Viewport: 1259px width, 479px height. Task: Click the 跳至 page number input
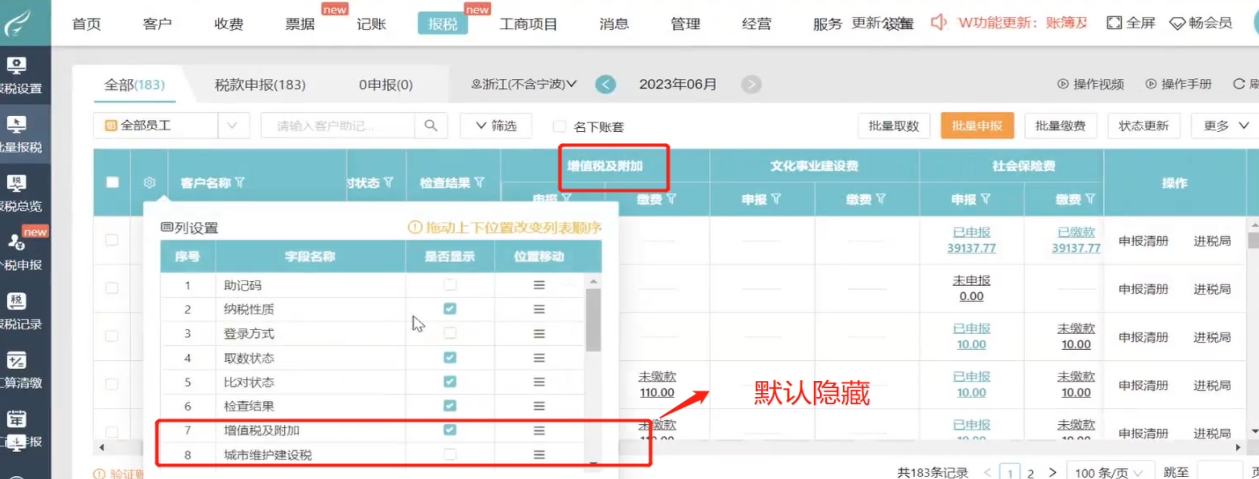pyautogui.click(x=1218, y=472)
